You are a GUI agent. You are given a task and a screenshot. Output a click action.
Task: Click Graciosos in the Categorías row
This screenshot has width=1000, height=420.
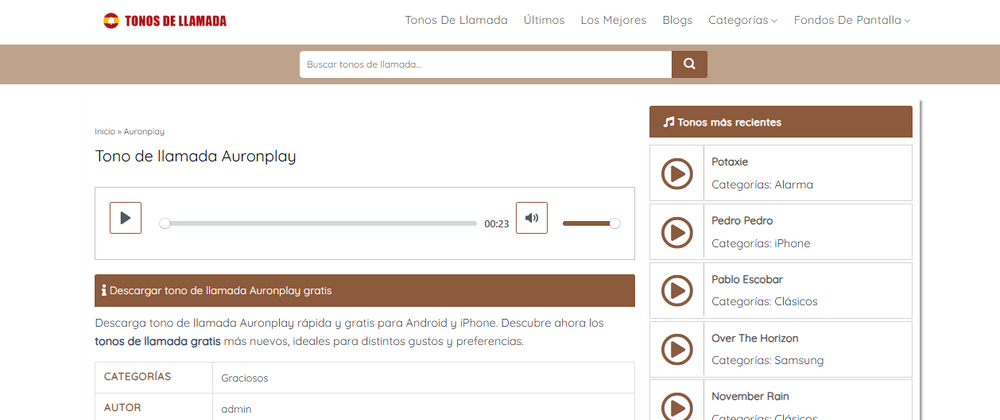(245, 378)
